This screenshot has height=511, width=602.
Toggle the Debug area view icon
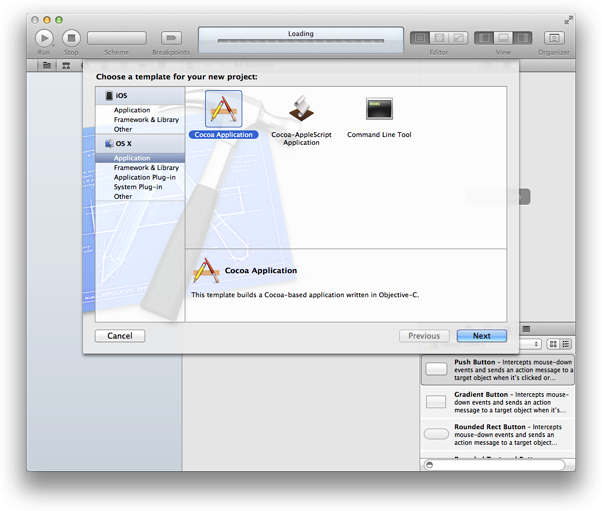tap(503, 38)
